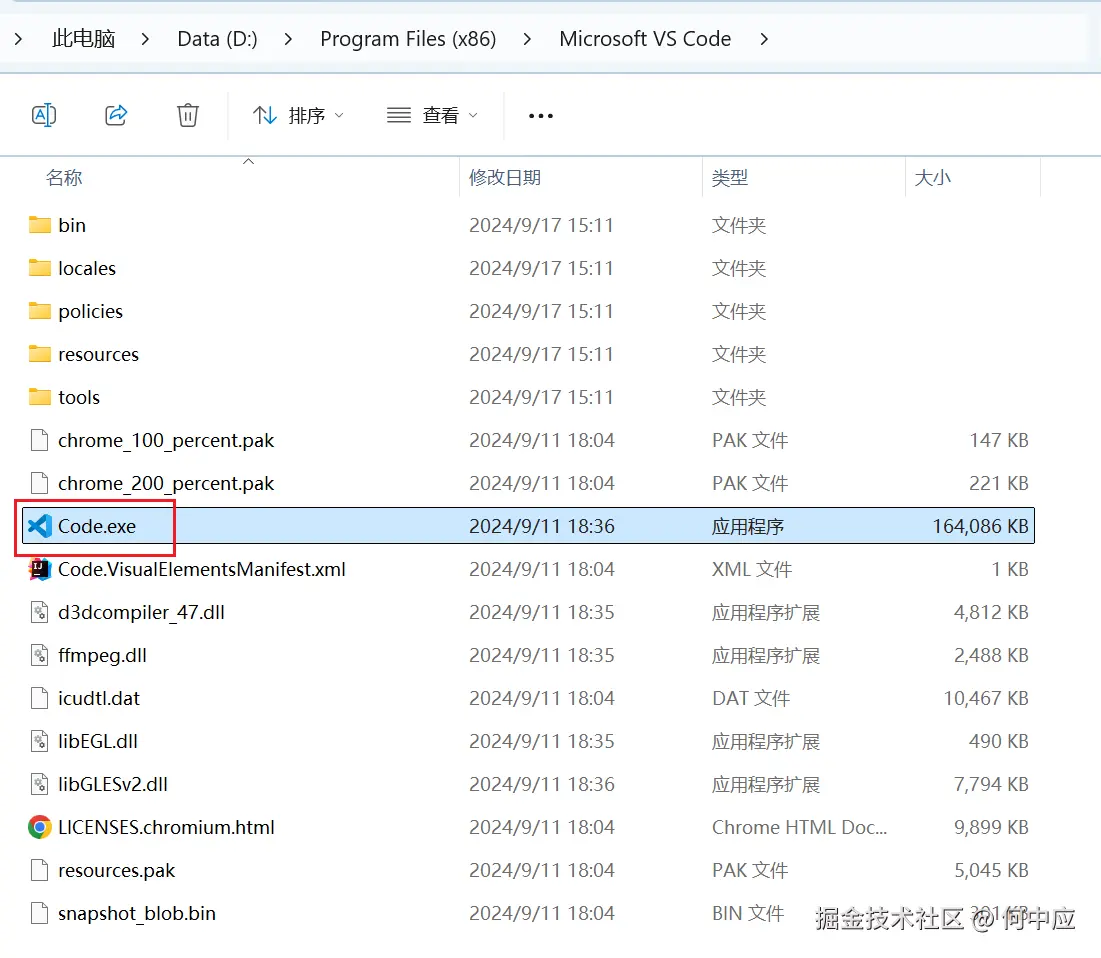Click the chrome_100_percent.pak file icon
Image resolution: width=1101 pixels, height=958 pixels.
click(x=39, y=440)
